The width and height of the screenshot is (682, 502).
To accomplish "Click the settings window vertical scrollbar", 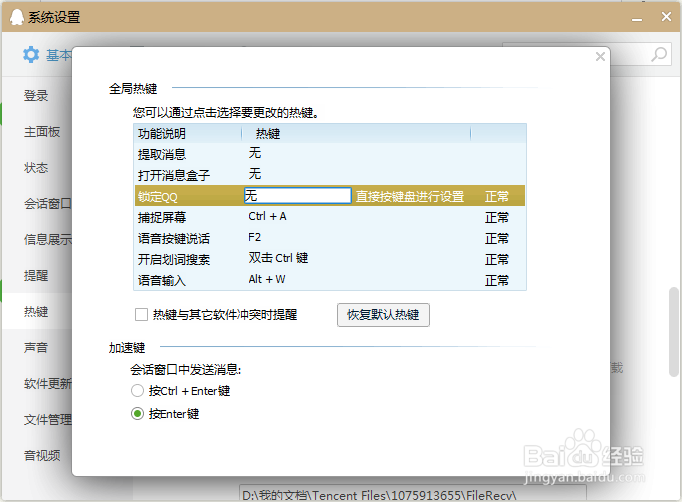I will tap(674, 331).
